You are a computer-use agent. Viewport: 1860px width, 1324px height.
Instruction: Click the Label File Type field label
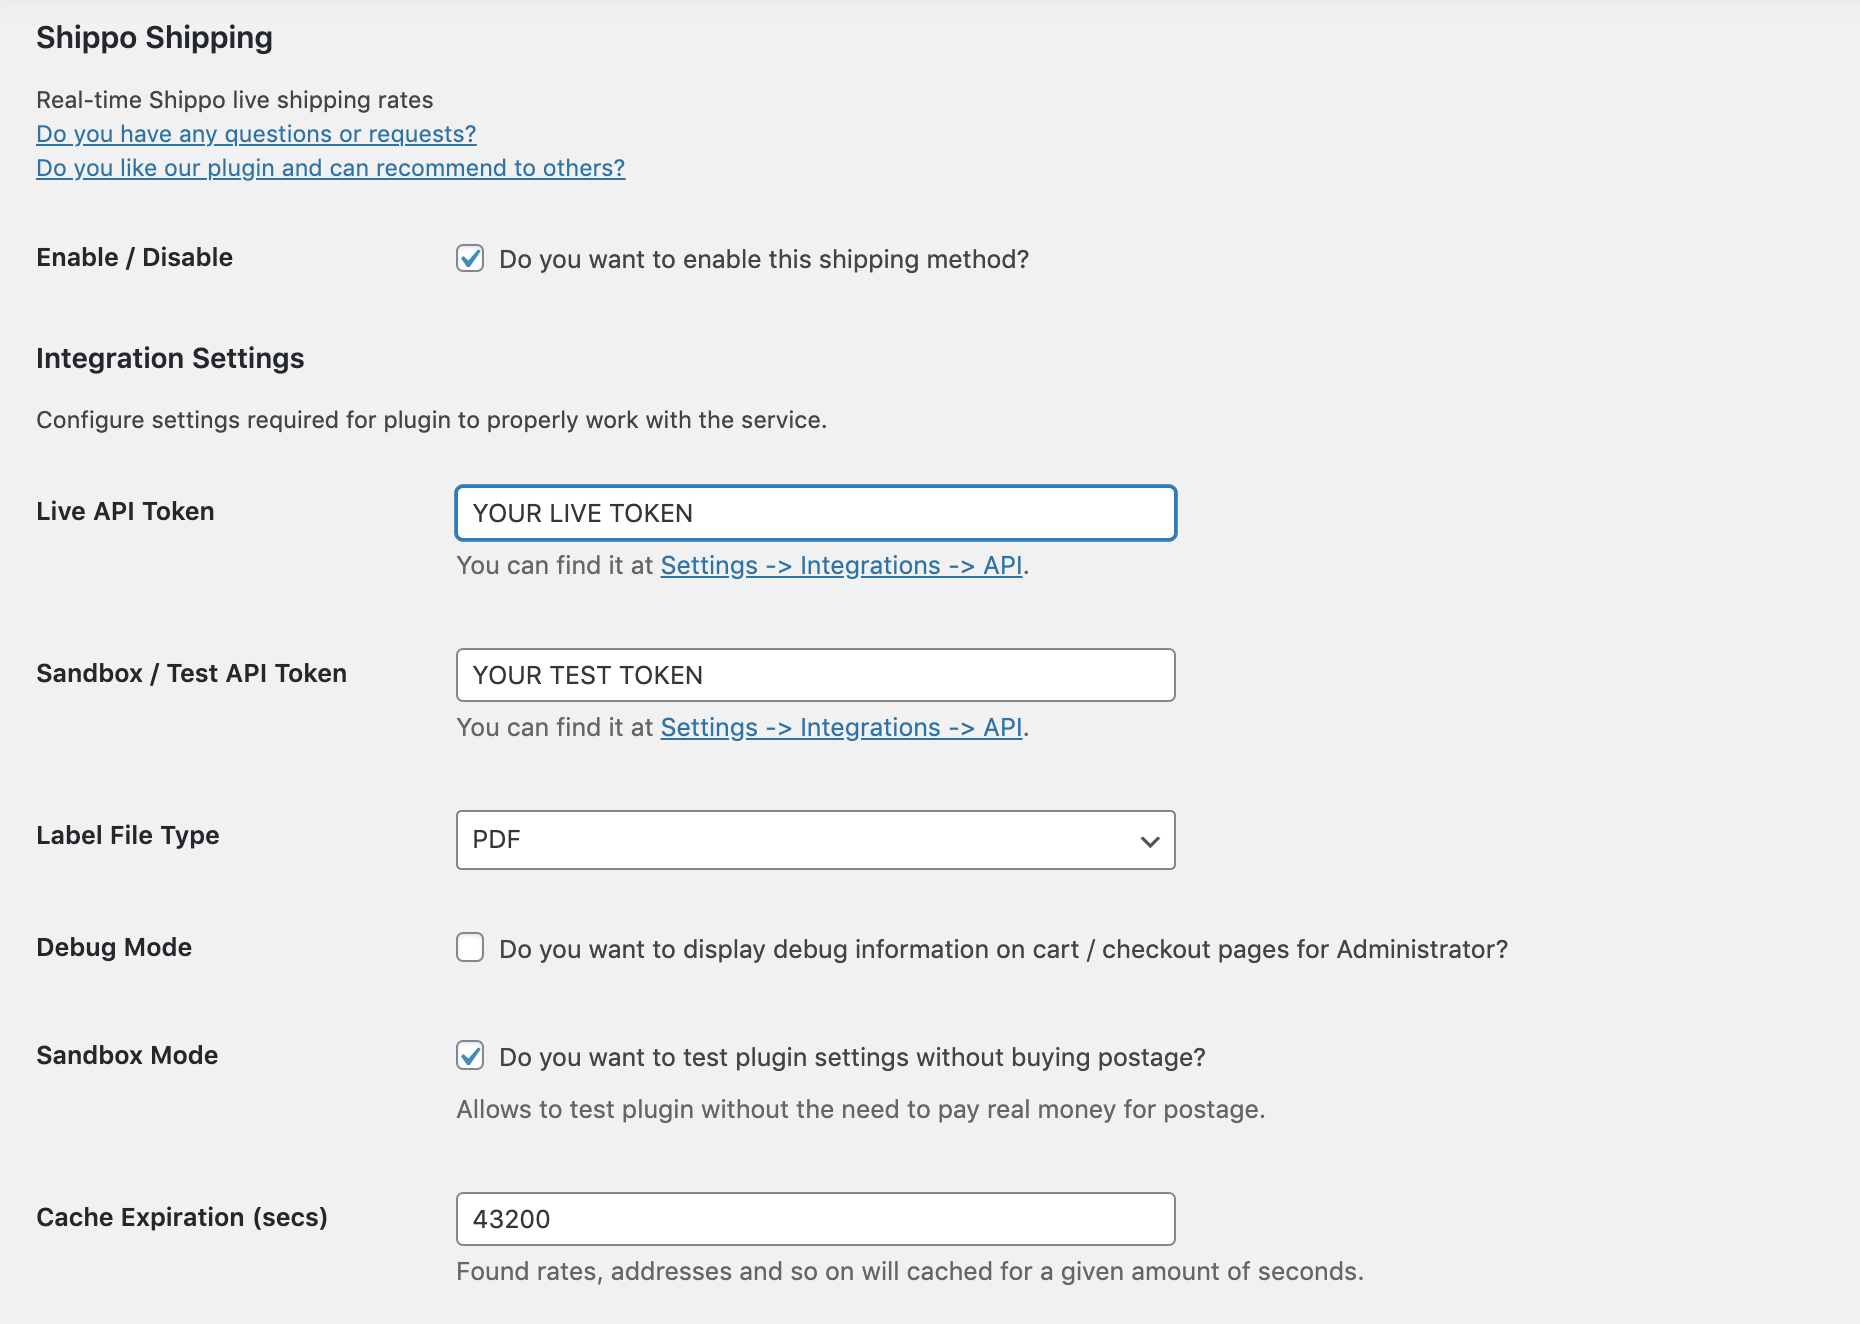coord(127,836)
